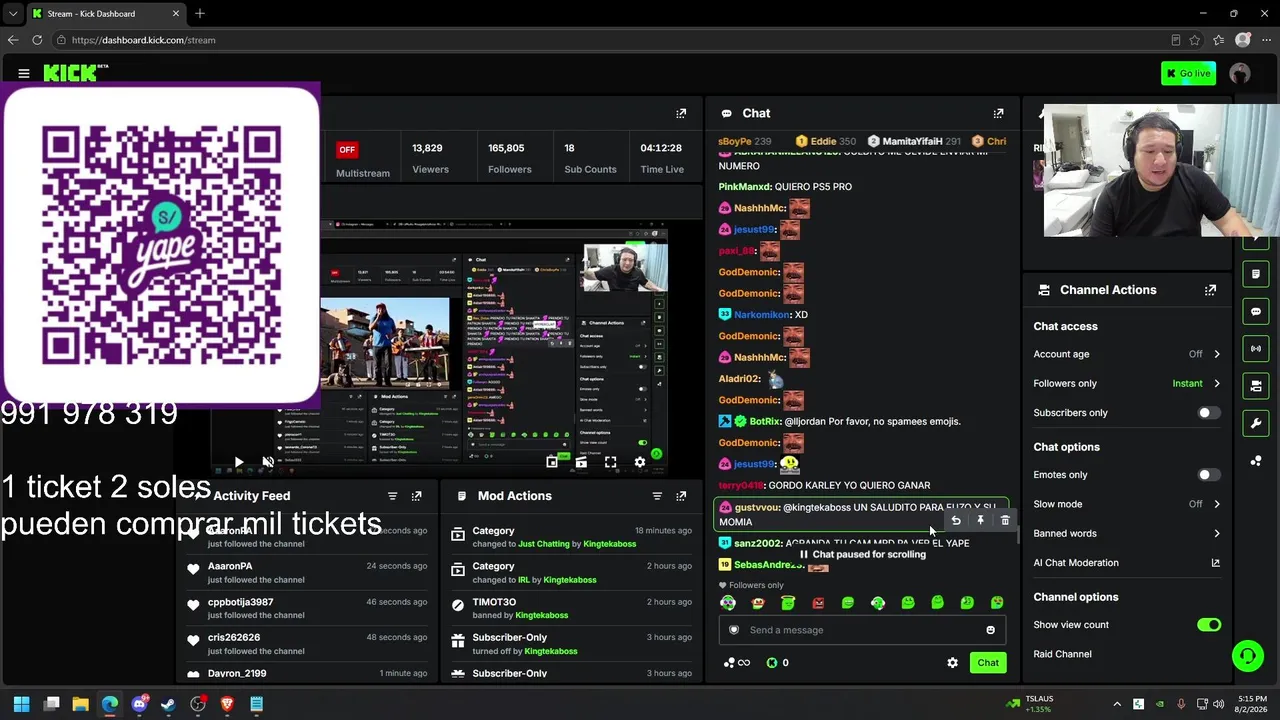
Task: Open the sidebar clips icon
Action: [x=1256, y=385]
